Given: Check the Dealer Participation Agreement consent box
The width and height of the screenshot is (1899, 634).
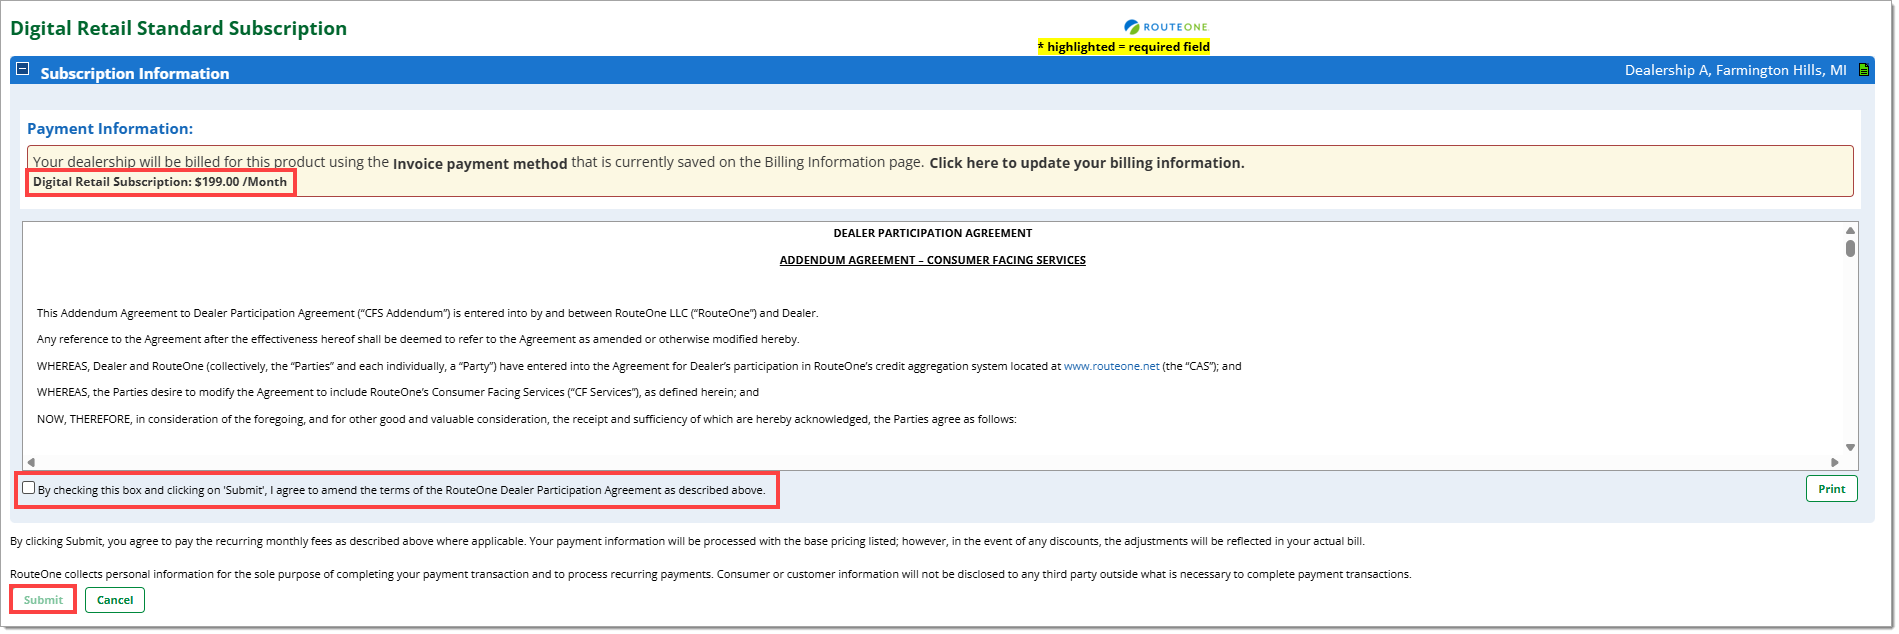Looking at the screenshot, I should point(29,489).
